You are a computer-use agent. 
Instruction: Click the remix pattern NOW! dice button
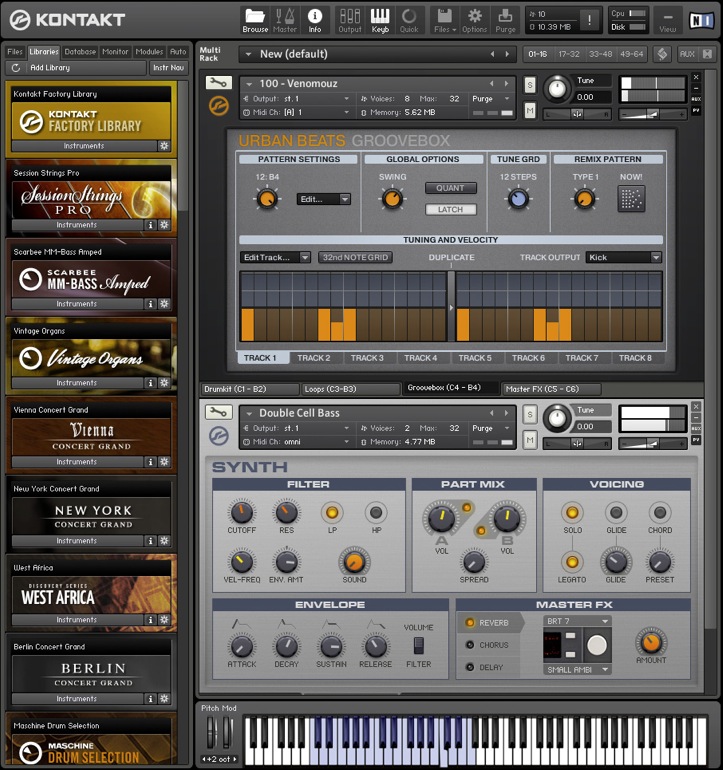[631, 198]
